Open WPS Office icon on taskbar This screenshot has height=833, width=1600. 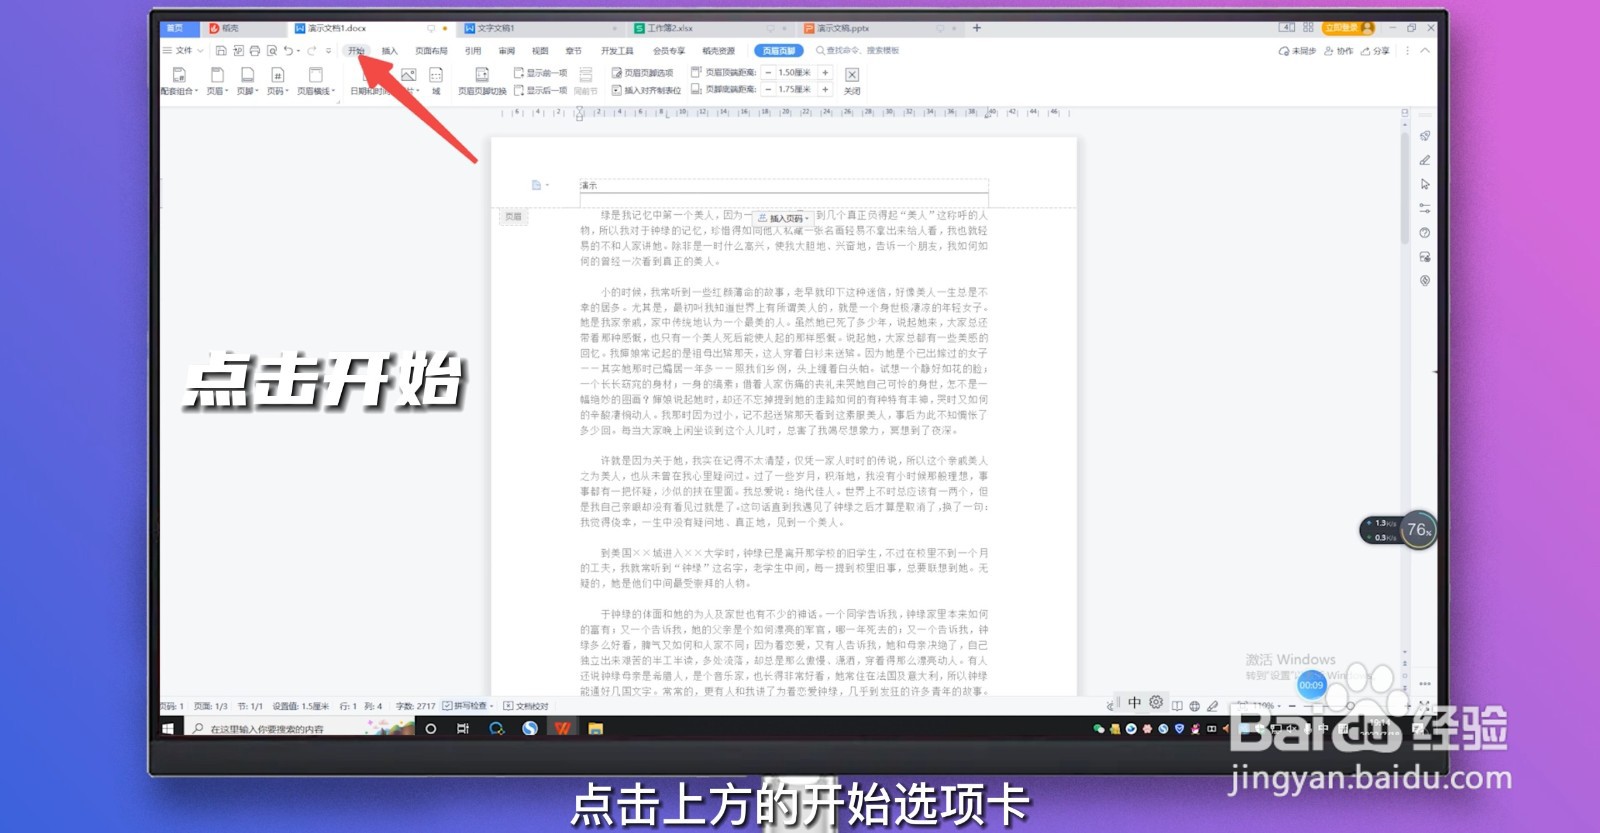pos(562,729)
